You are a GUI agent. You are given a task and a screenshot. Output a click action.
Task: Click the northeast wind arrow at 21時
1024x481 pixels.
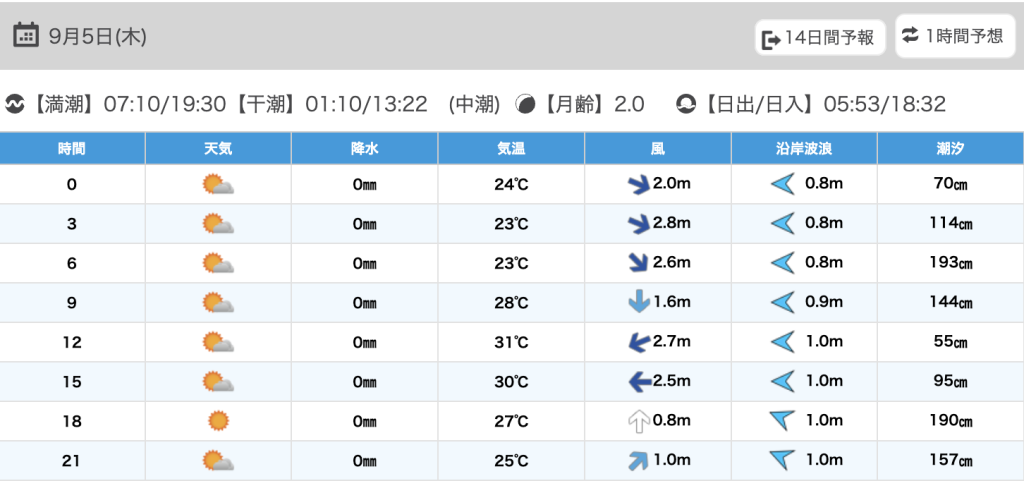636,460
